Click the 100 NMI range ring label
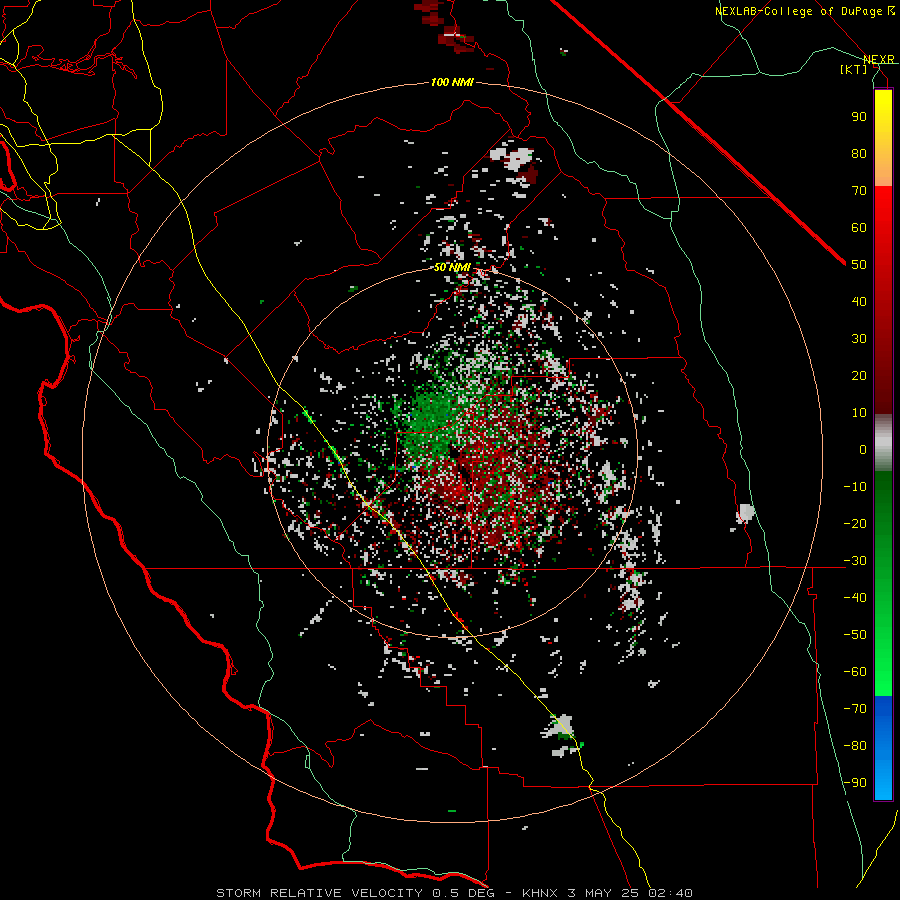900x900 pixels. (452, 83)
